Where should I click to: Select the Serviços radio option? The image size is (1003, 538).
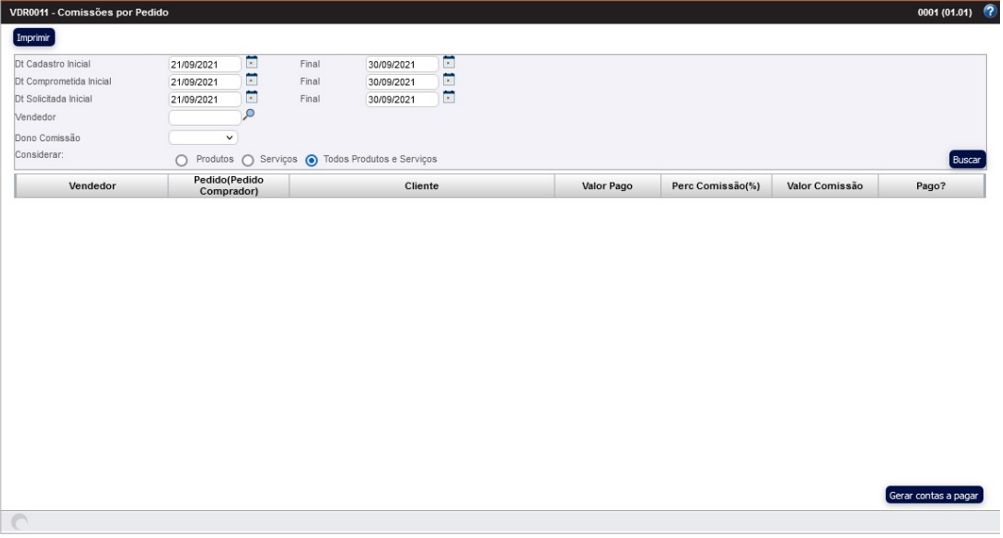point(248,160)
